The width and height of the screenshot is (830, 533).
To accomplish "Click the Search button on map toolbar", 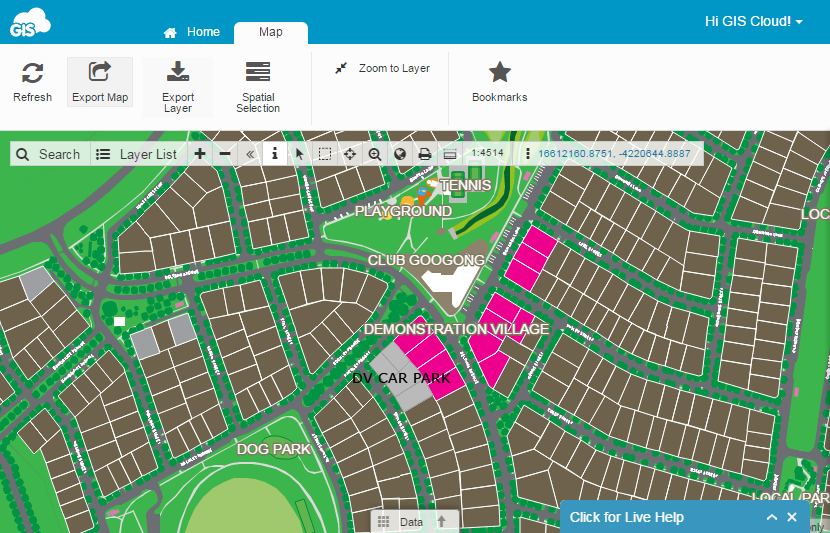I will point(50,154).
